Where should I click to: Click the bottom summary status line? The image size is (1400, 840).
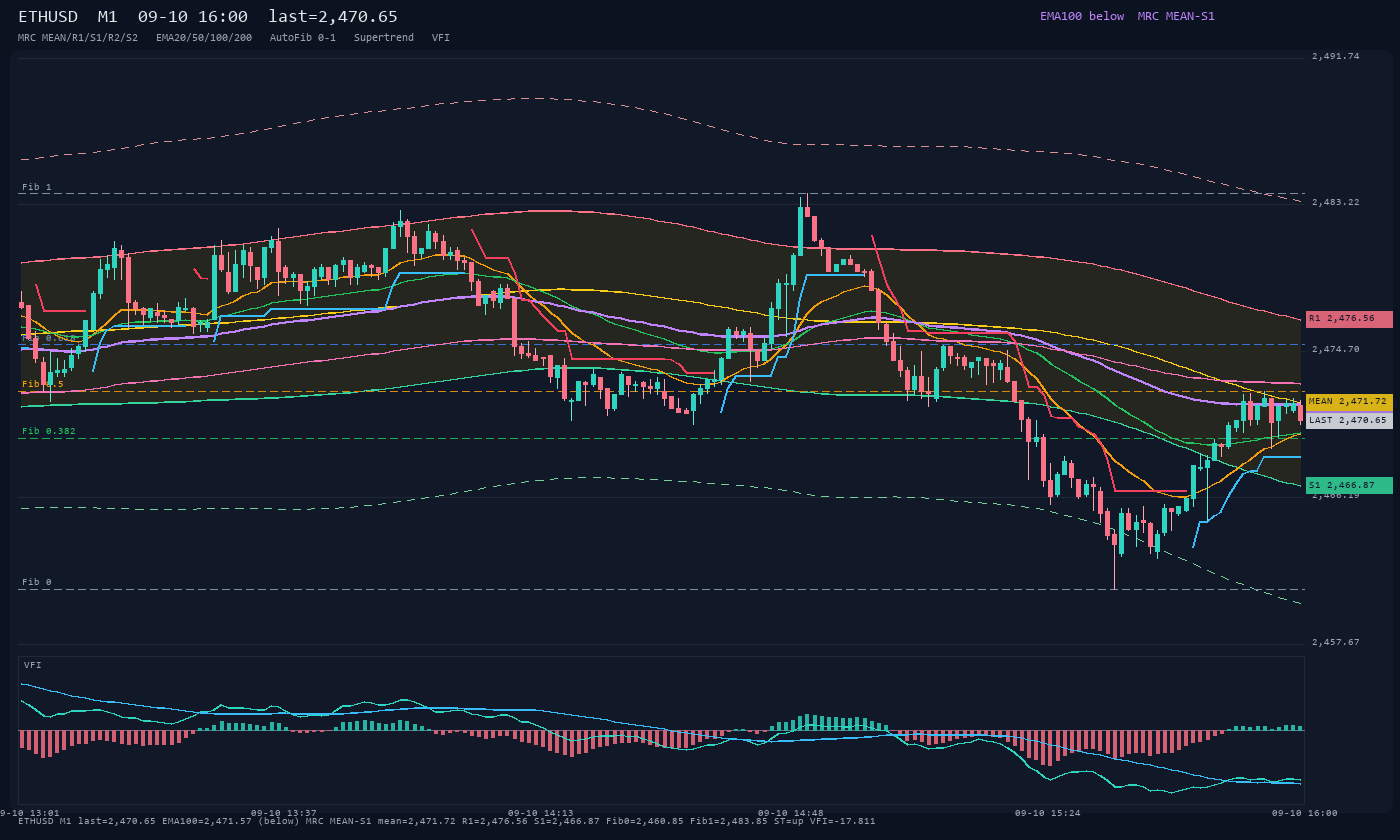pos(447,822)
